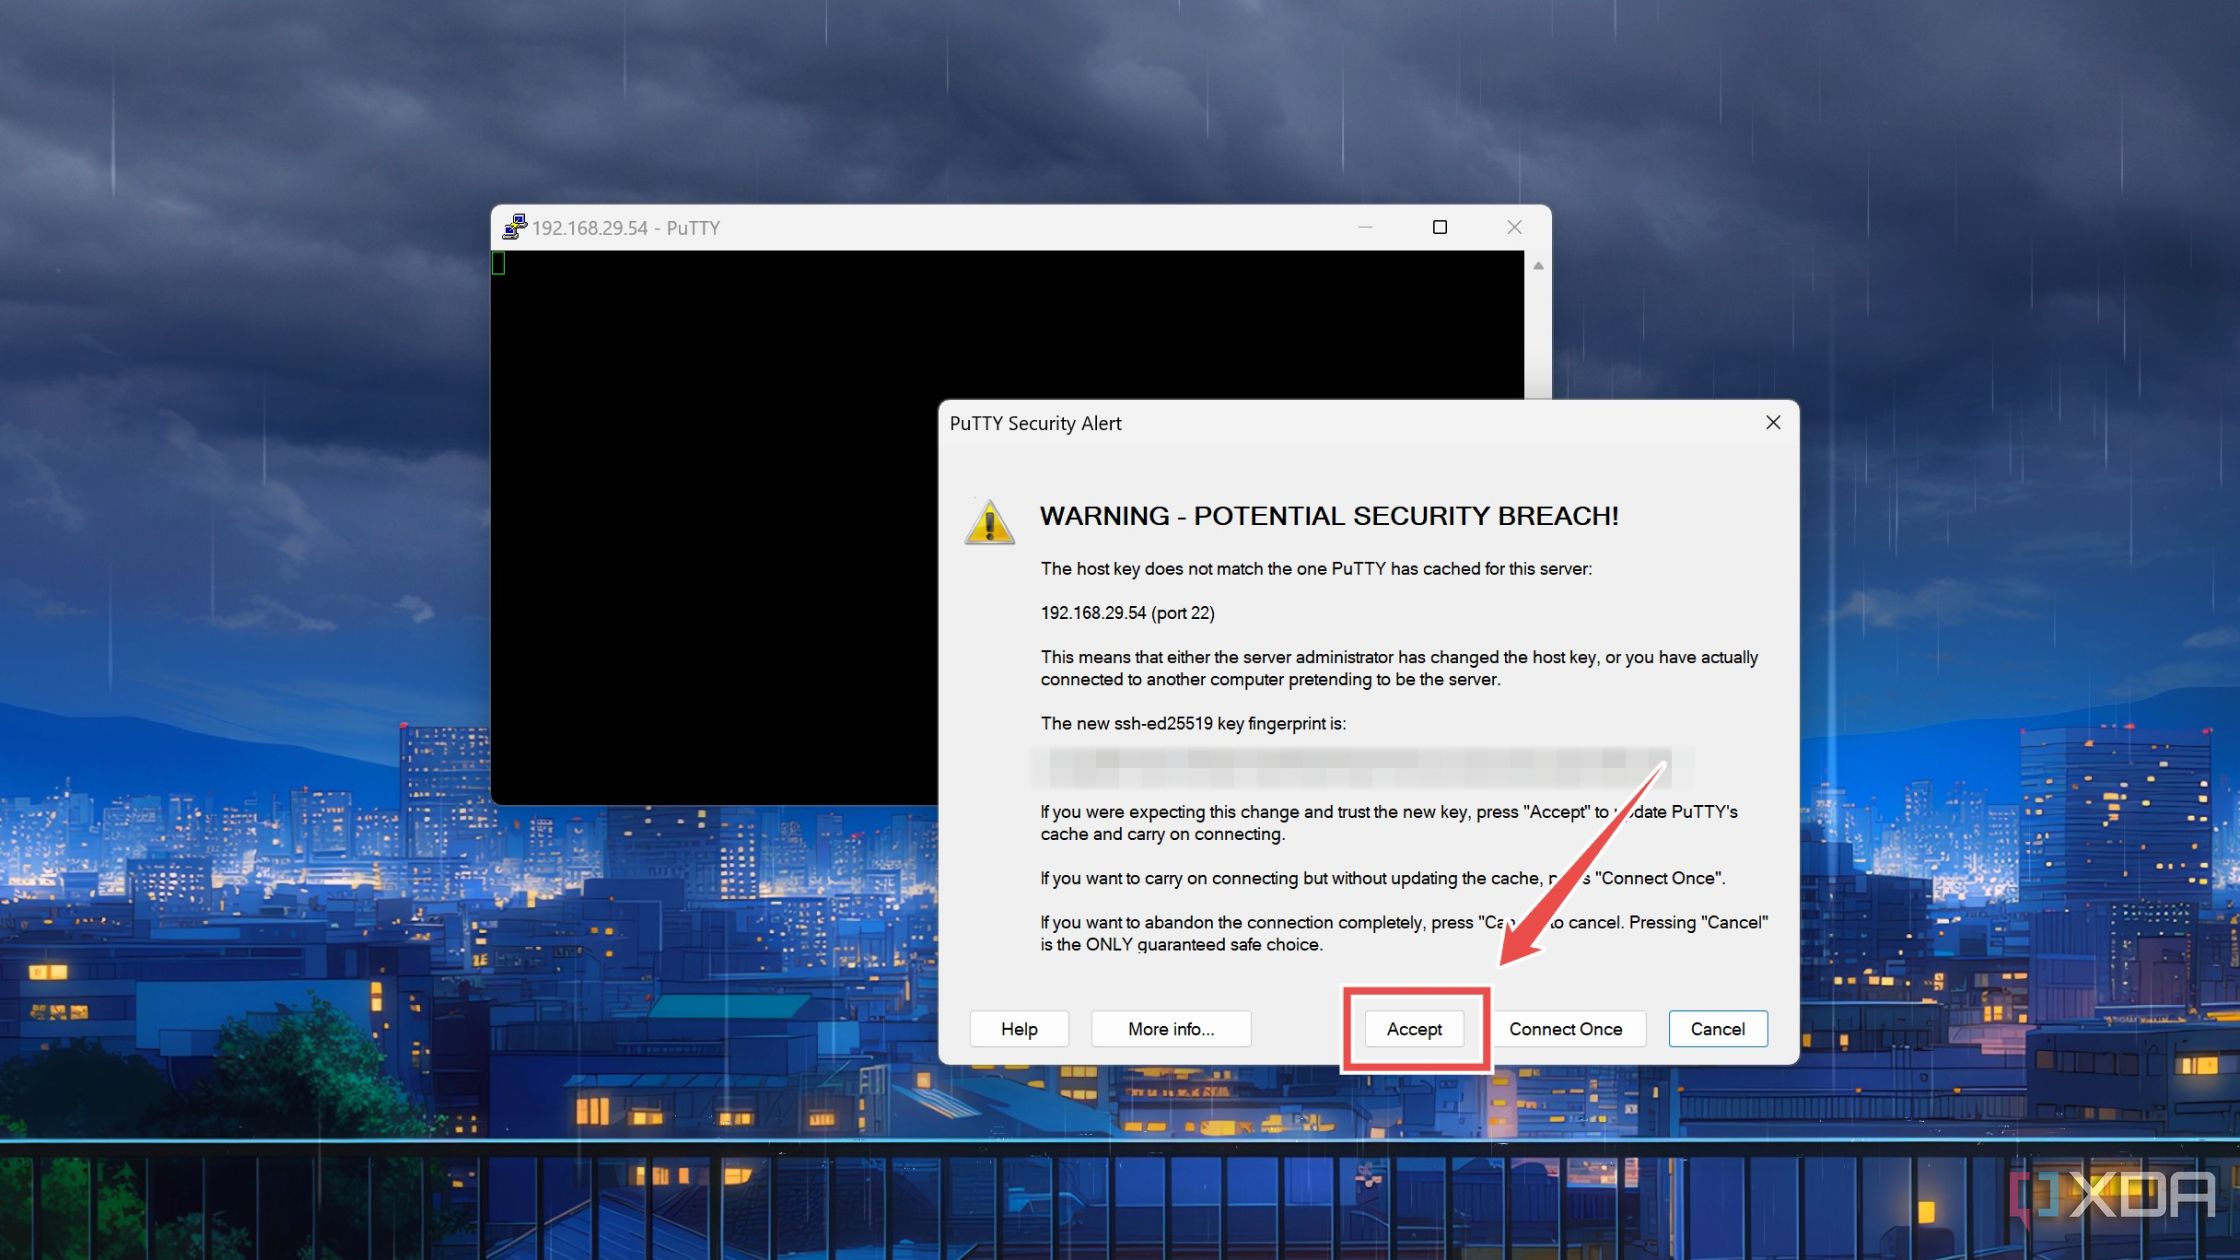The image size is (2240, 1260).
Task: Open More info about host key
Action: tap(1171, 1029)
